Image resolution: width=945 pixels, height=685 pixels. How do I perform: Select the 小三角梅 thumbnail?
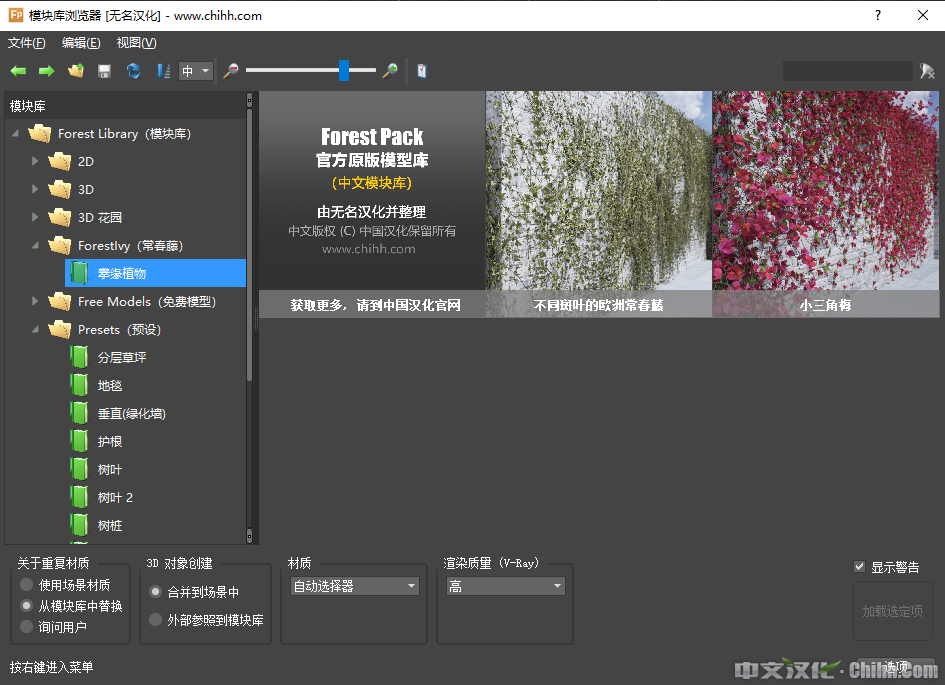click(825, 204)
